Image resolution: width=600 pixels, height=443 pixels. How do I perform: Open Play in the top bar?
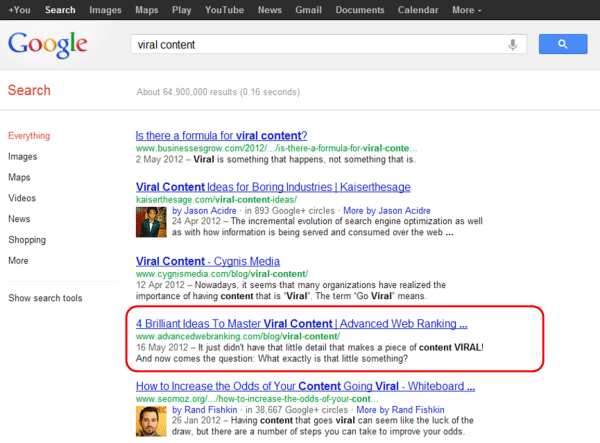click(x=181, y=10)
